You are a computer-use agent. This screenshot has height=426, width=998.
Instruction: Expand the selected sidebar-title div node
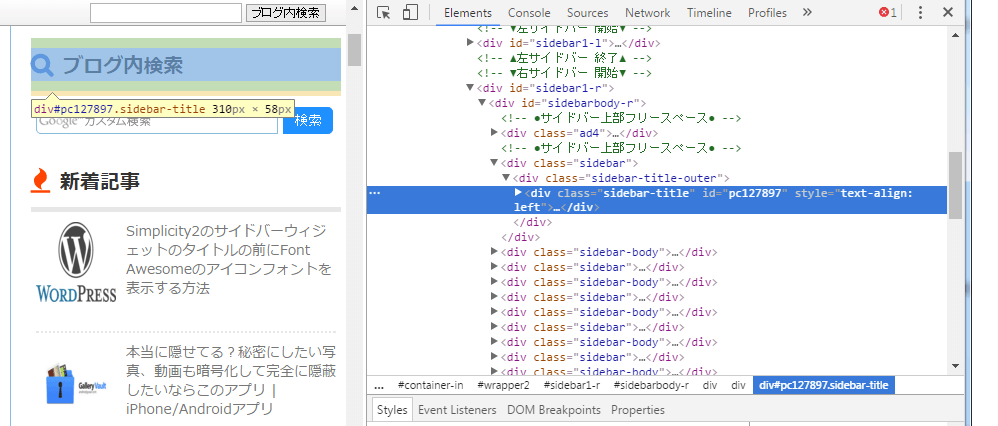(518, 192)
